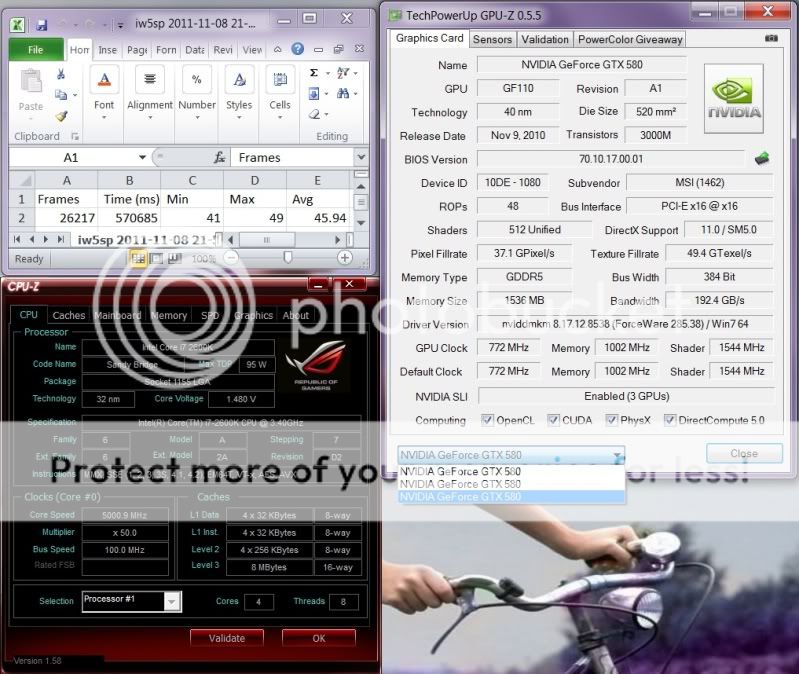
Task: Click the GPU-Z screenshot camera icon
Action: (771, 39)
